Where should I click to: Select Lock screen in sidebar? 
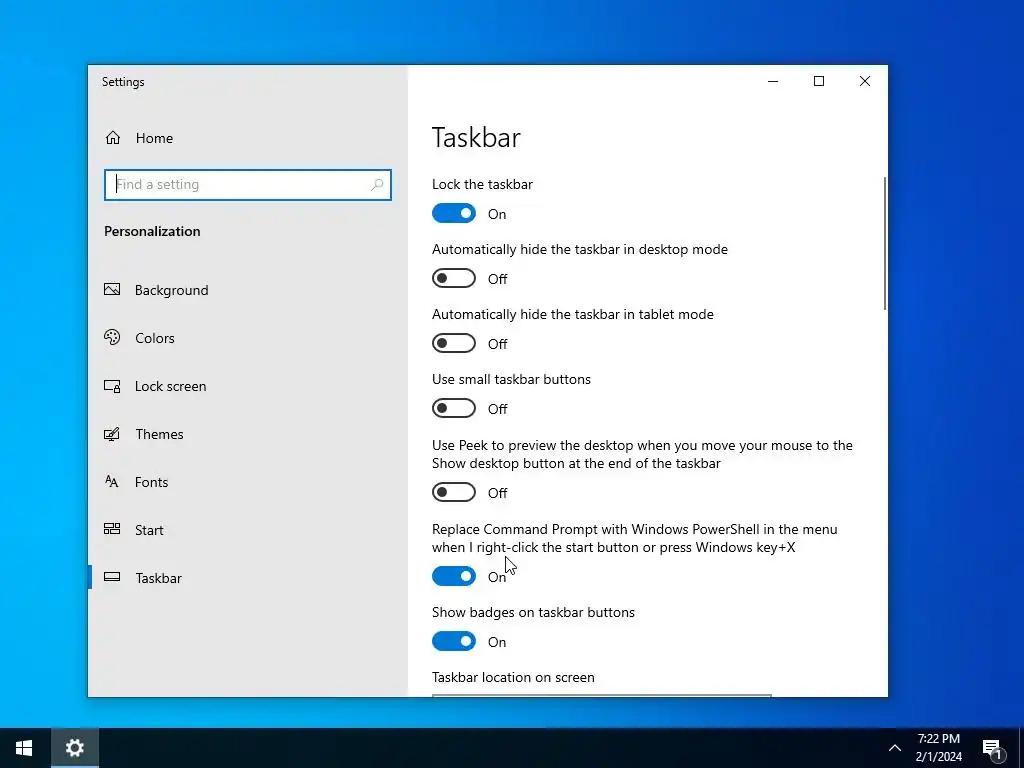tap(248, 386)
